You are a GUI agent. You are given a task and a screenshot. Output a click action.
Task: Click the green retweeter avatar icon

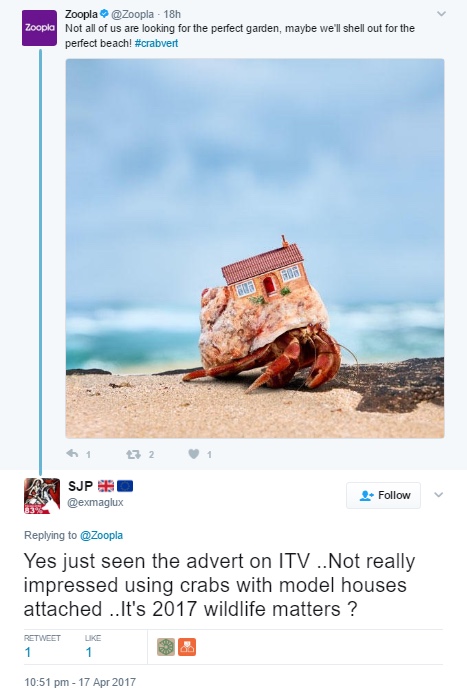[166, 647]
